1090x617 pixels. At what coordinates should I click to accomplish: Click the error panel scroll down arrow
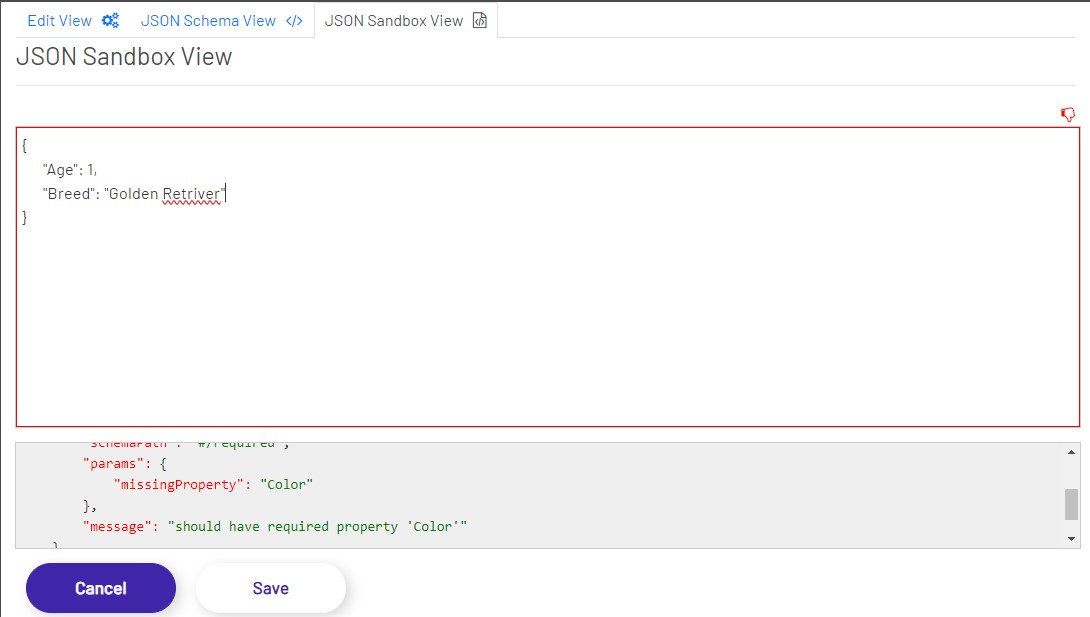point(1072,539)
